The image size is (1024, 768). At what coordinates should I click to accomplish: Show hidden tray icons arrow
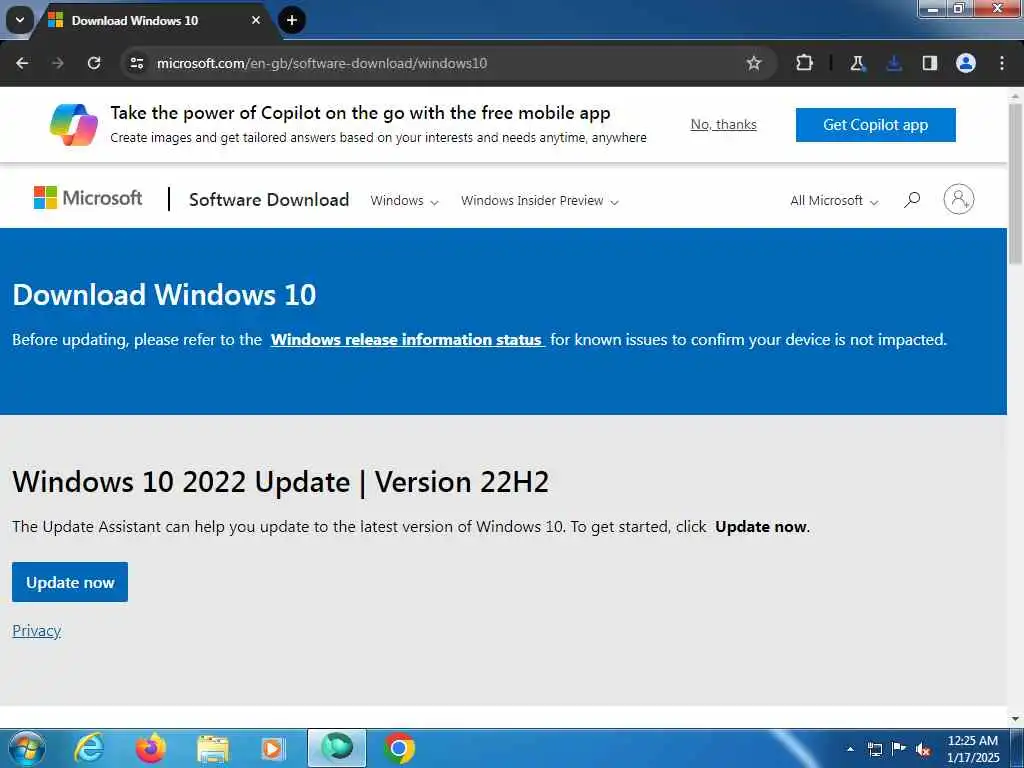(x=850, y=749)
